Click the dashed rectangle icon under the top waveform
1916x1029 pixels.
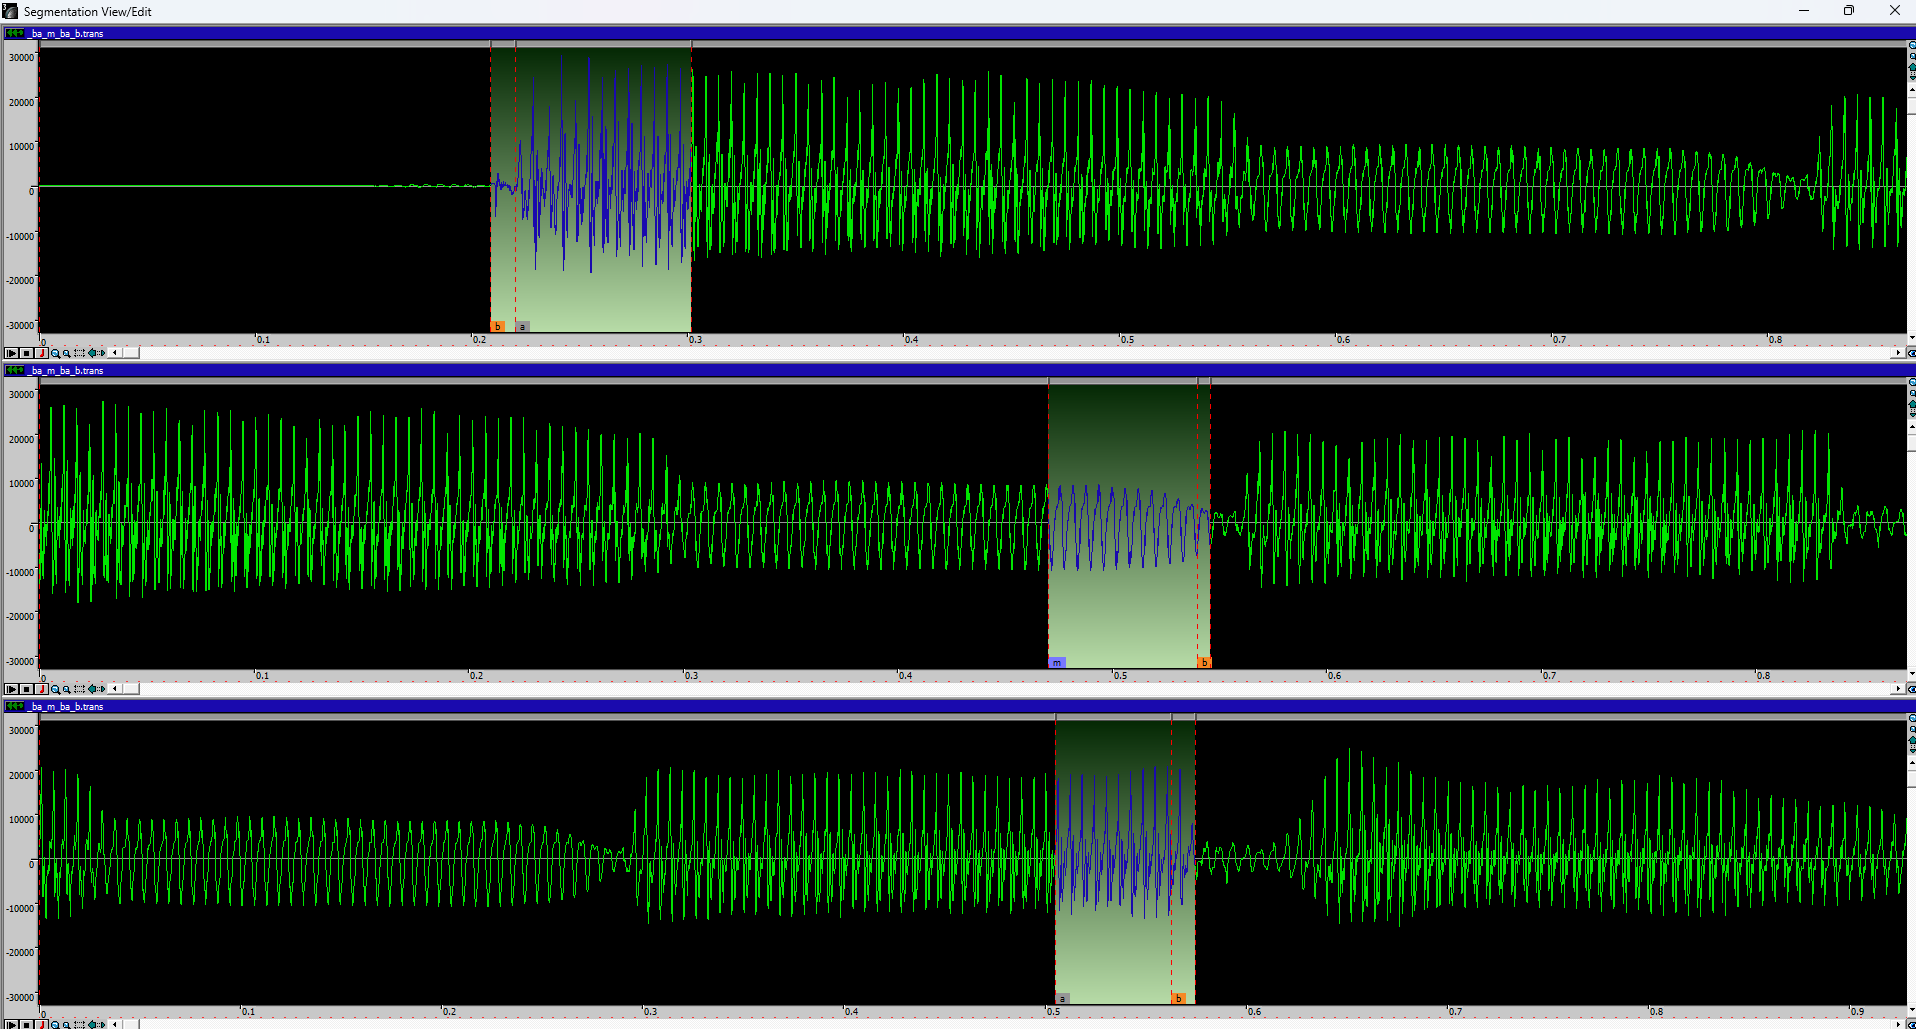pos(80,353)
